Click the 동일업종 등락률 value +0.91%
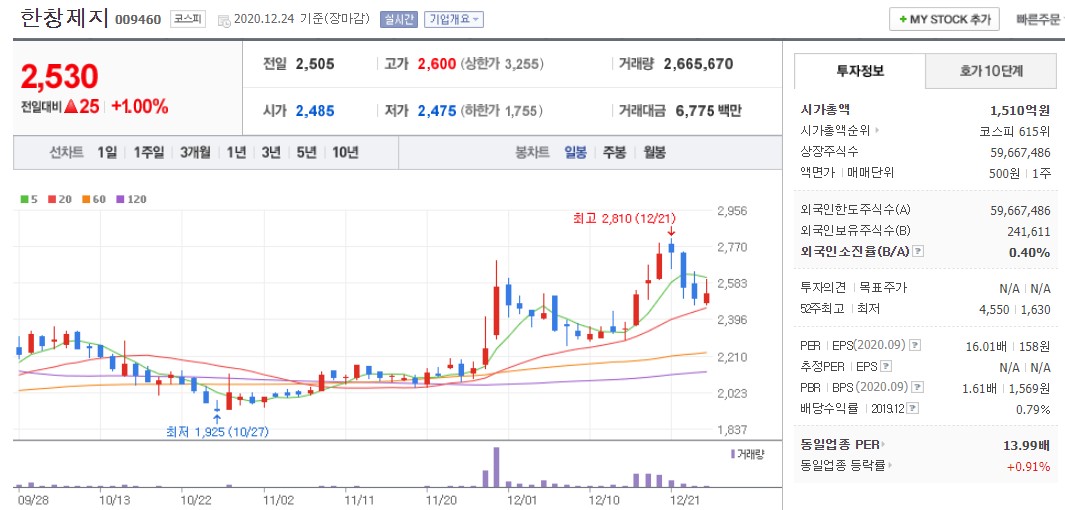 1029,467
